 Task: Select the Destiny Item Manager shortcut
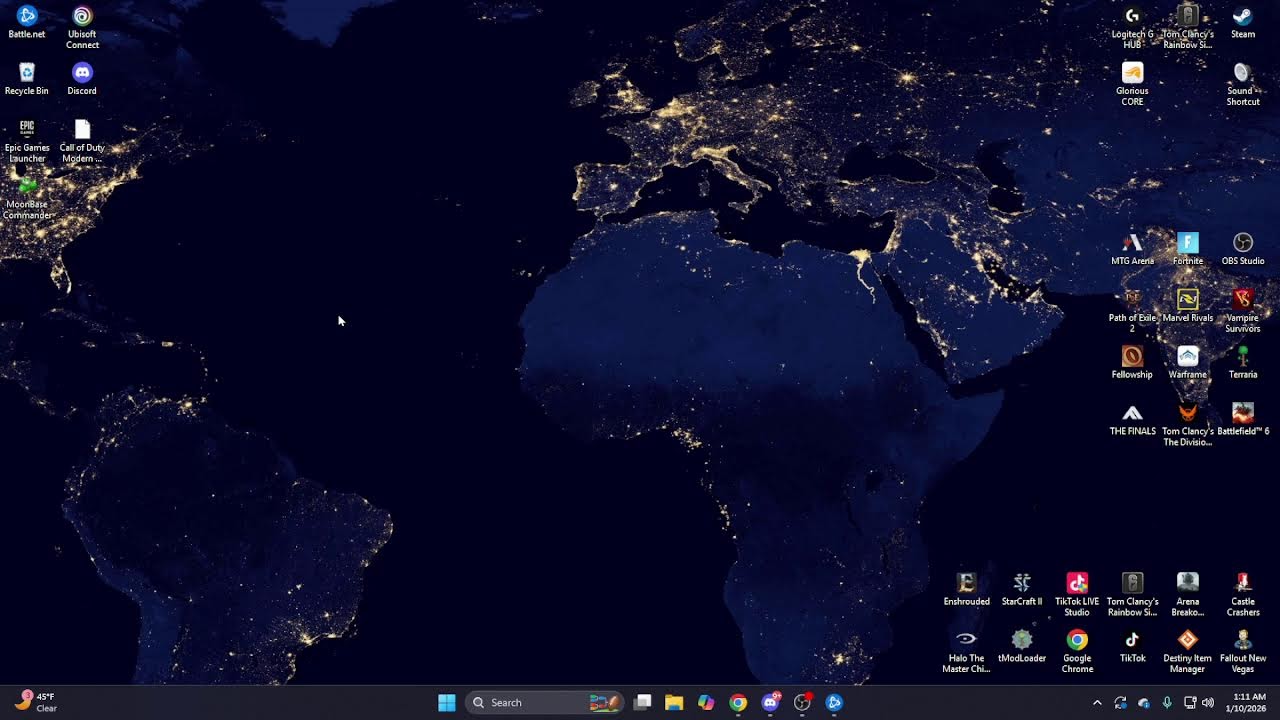pyautogui.click(x=1188, y=652)
